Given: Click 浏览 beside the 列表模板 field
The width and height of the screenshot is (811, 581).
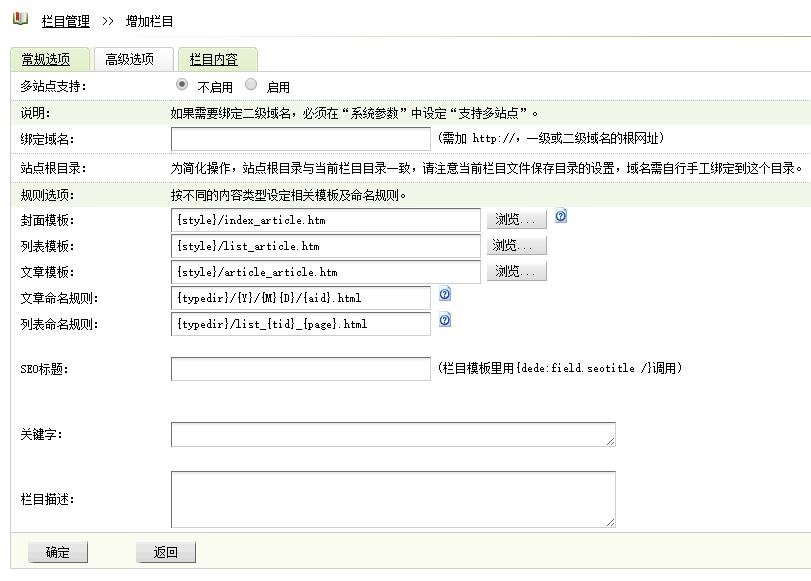Looking at the screenshot, I should tap(515, 245).
